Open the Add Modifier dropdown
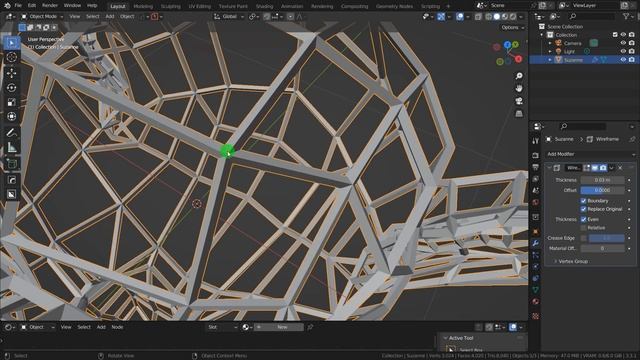The width and height of the screenshot is (640, 360). click(591, 154)
